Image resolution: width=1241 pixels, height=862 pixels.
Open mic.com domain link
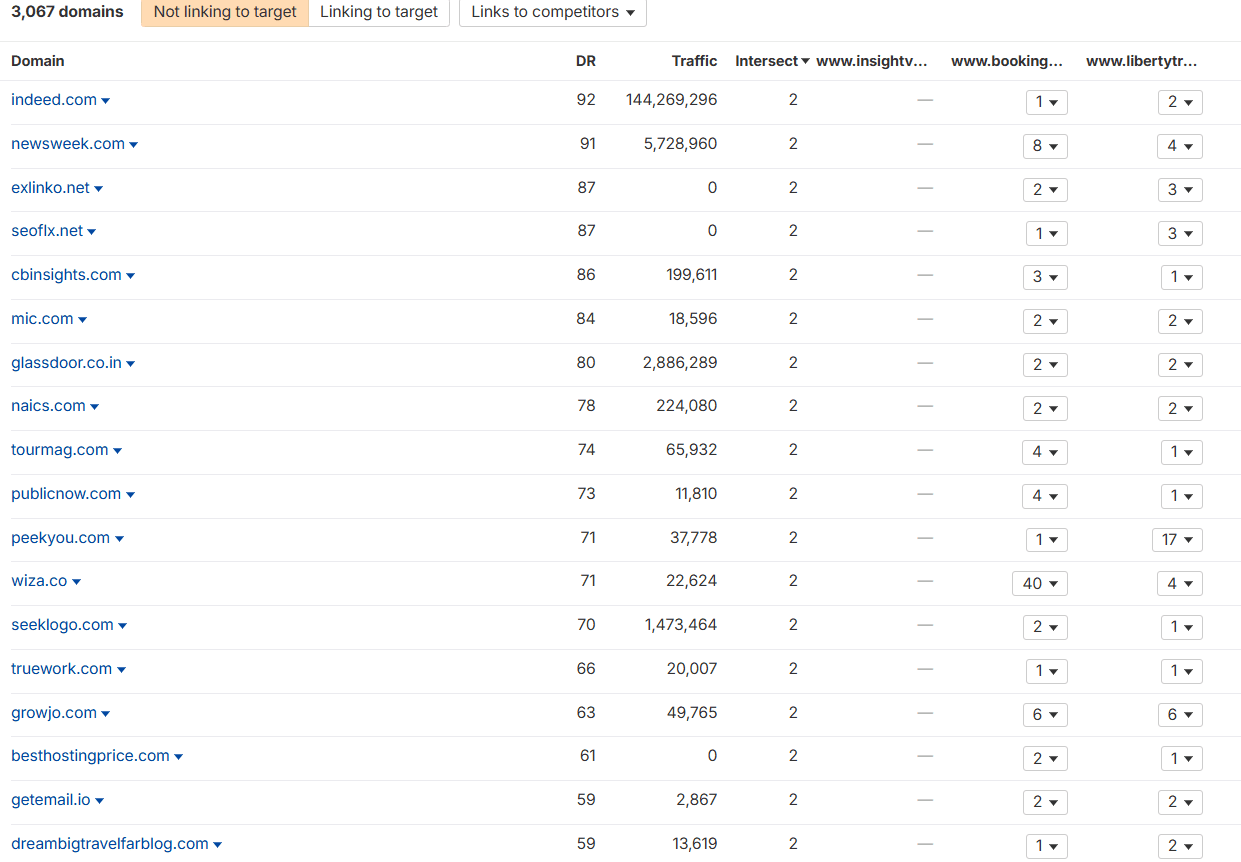[x=42, y=319]
